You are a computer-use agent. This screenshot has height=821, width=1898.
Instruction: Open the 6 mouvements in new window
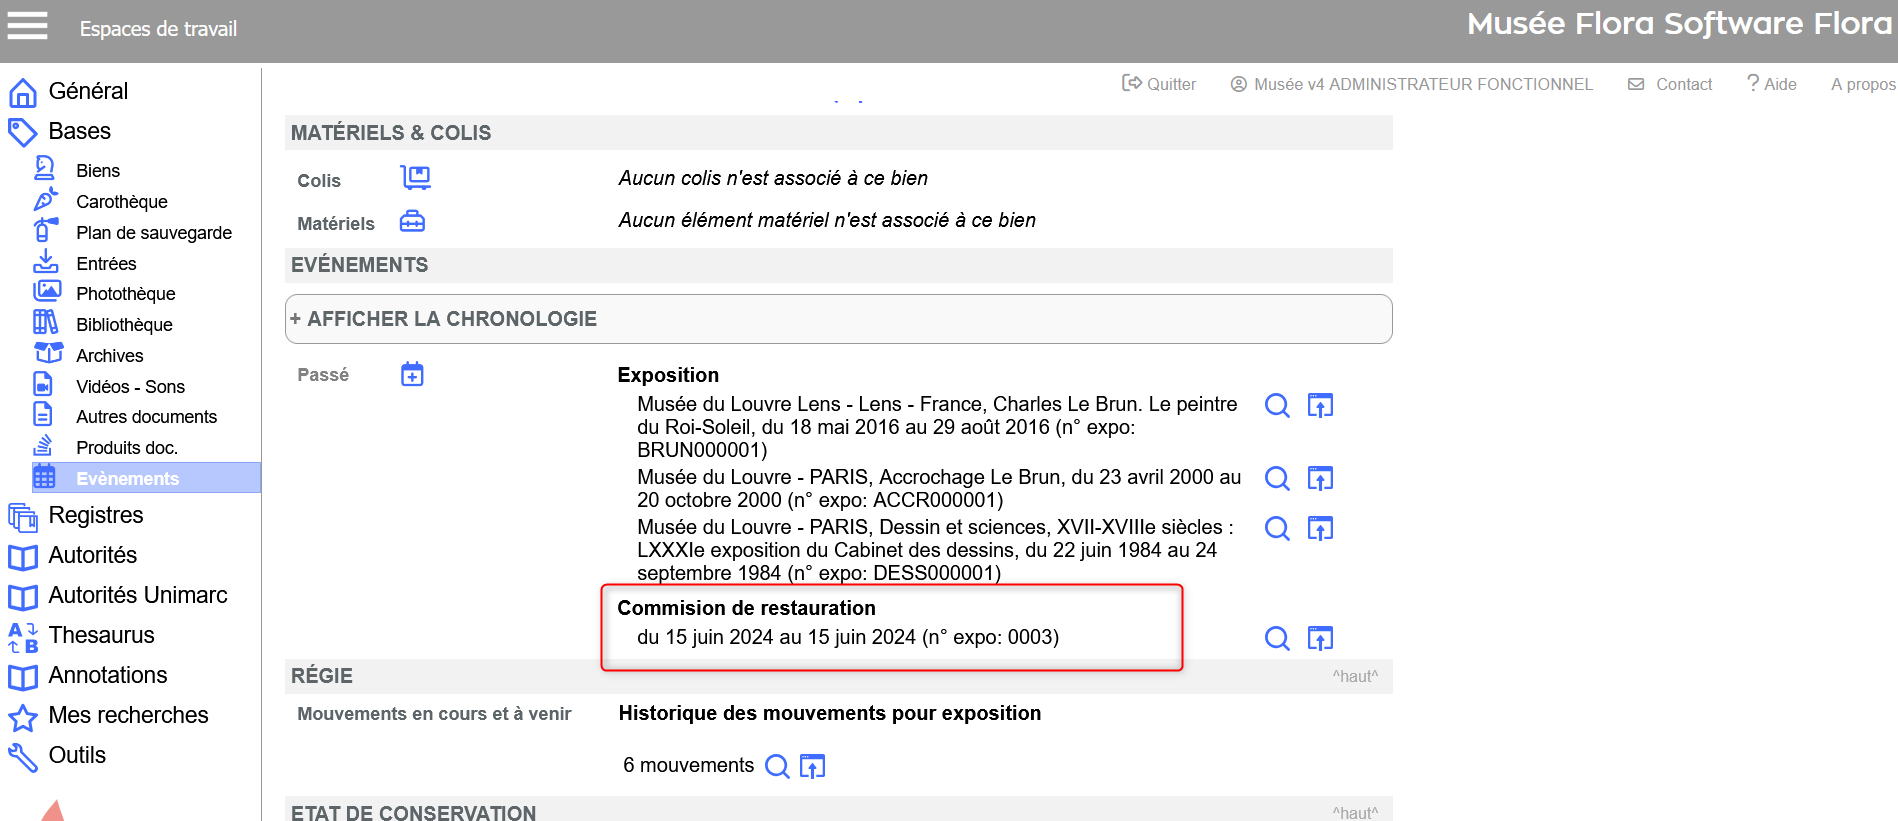tap(812, 766)
